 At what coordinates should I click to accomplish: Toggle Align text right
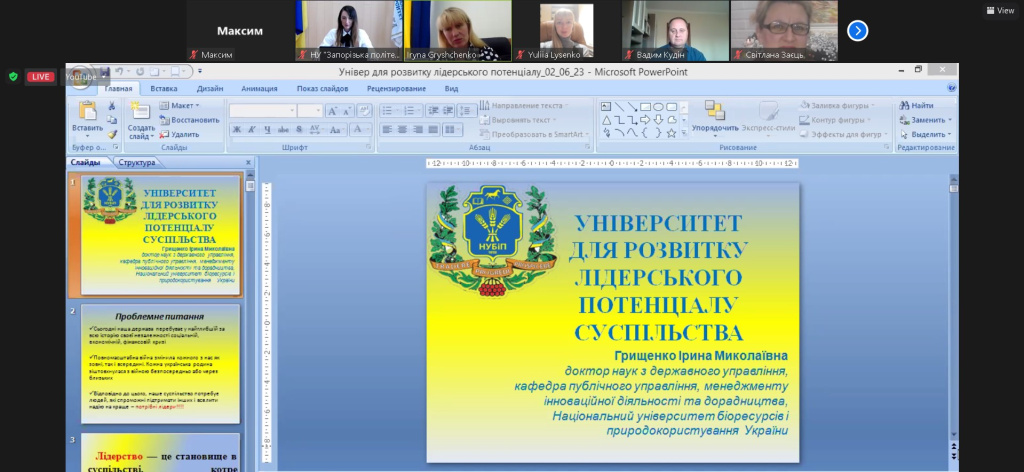[x=417, y=129]
